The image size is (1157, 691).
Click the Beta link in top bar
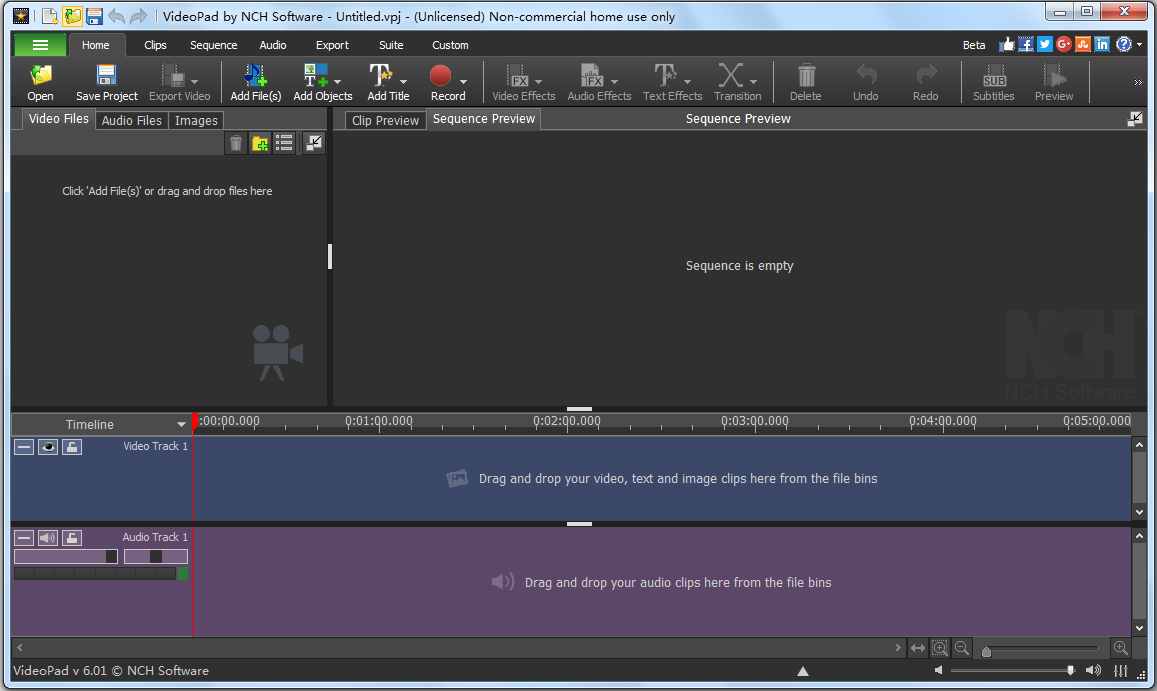pyautogui.click(x=973, y=45)
